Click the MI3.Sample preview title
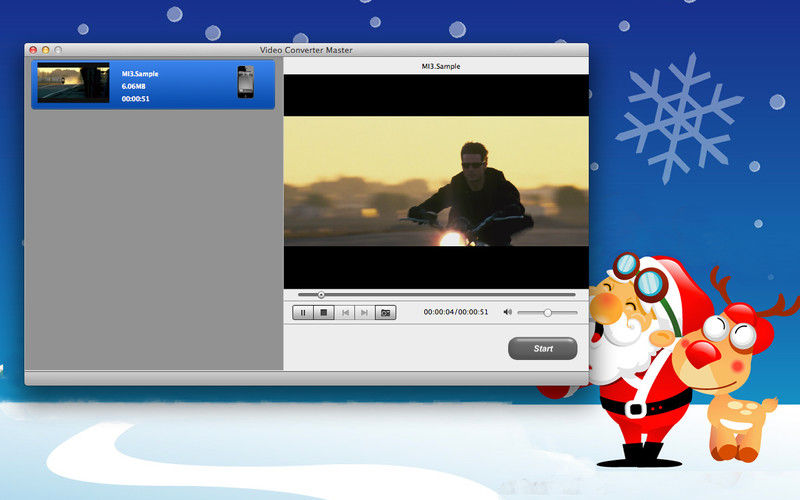 coord(441,66)
